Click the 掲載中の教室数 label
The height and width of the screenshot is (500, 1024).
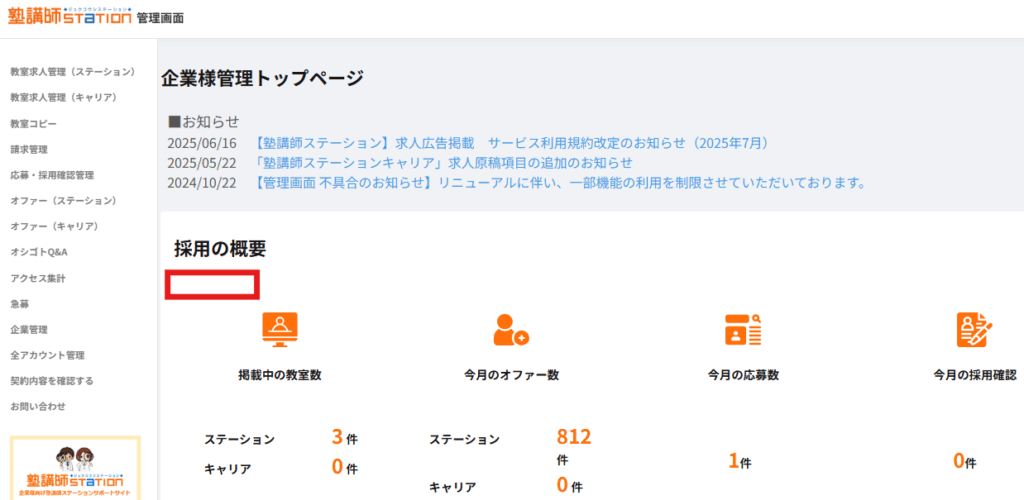[280, 375]
